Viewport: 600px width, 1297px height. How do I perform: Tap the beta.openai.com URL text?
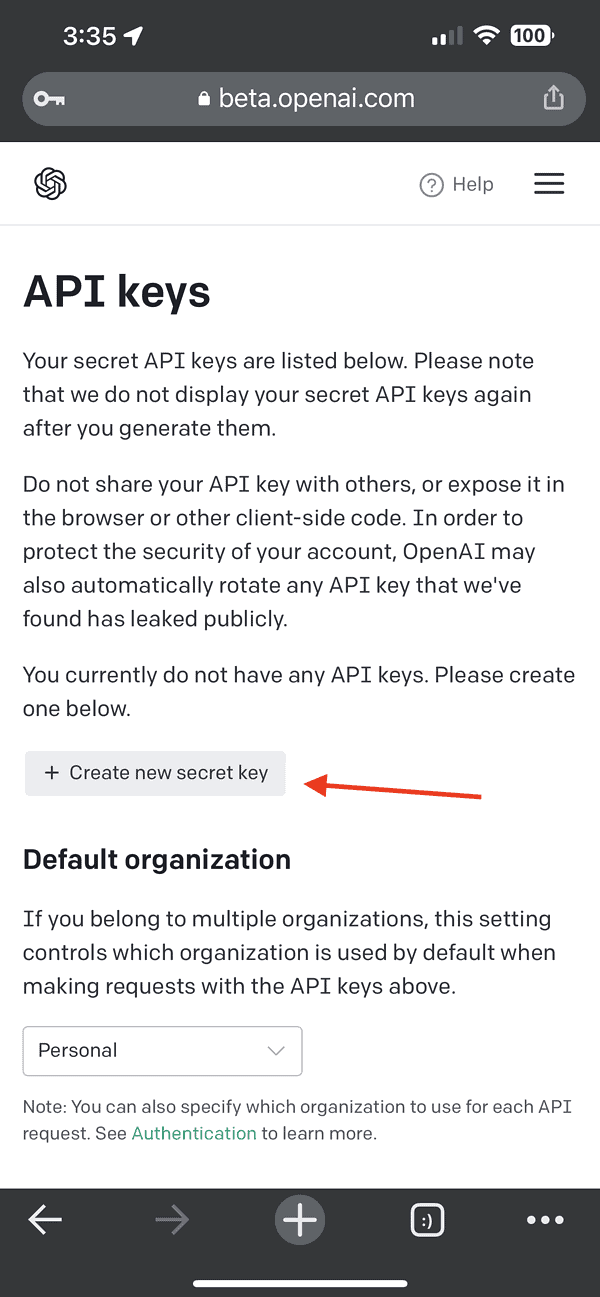tap(316, 98)
